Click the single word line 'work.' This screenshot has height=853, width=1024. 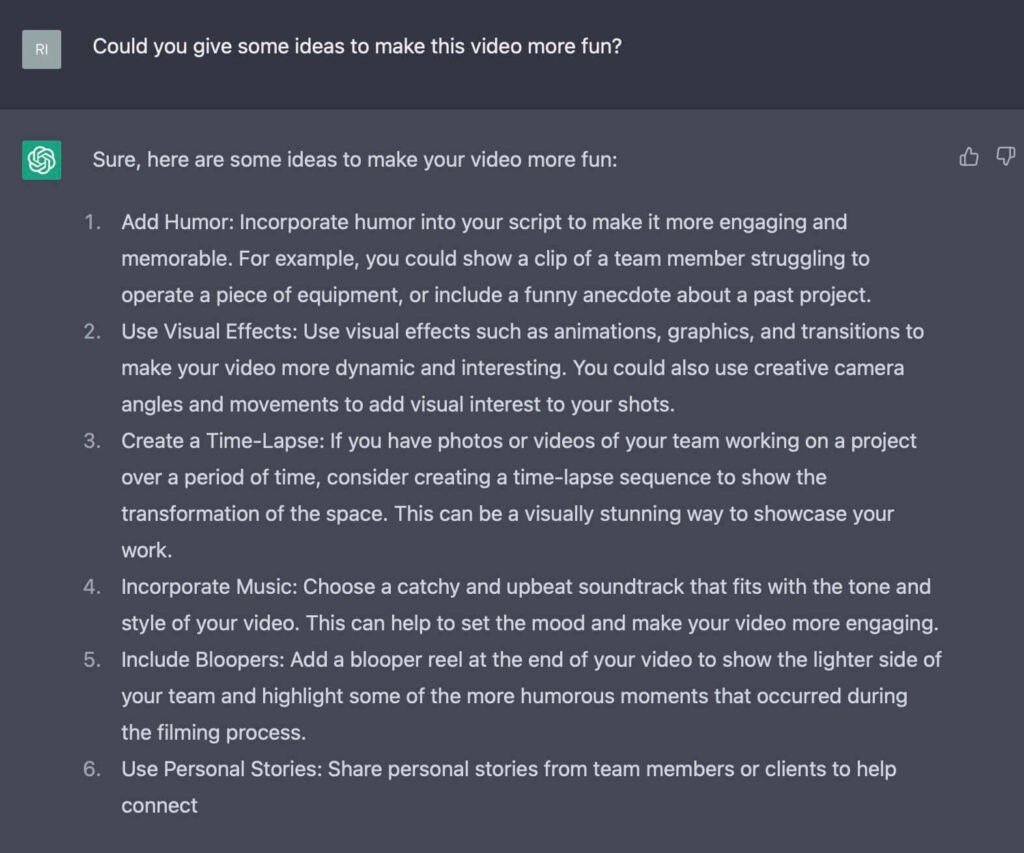[147, 551]
